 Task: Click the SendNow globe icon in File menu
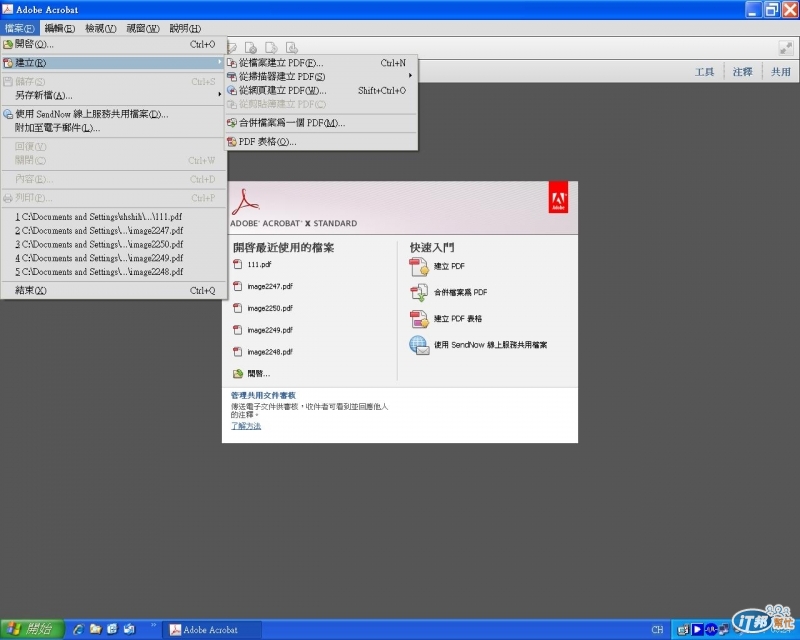[x=8, y=114]
